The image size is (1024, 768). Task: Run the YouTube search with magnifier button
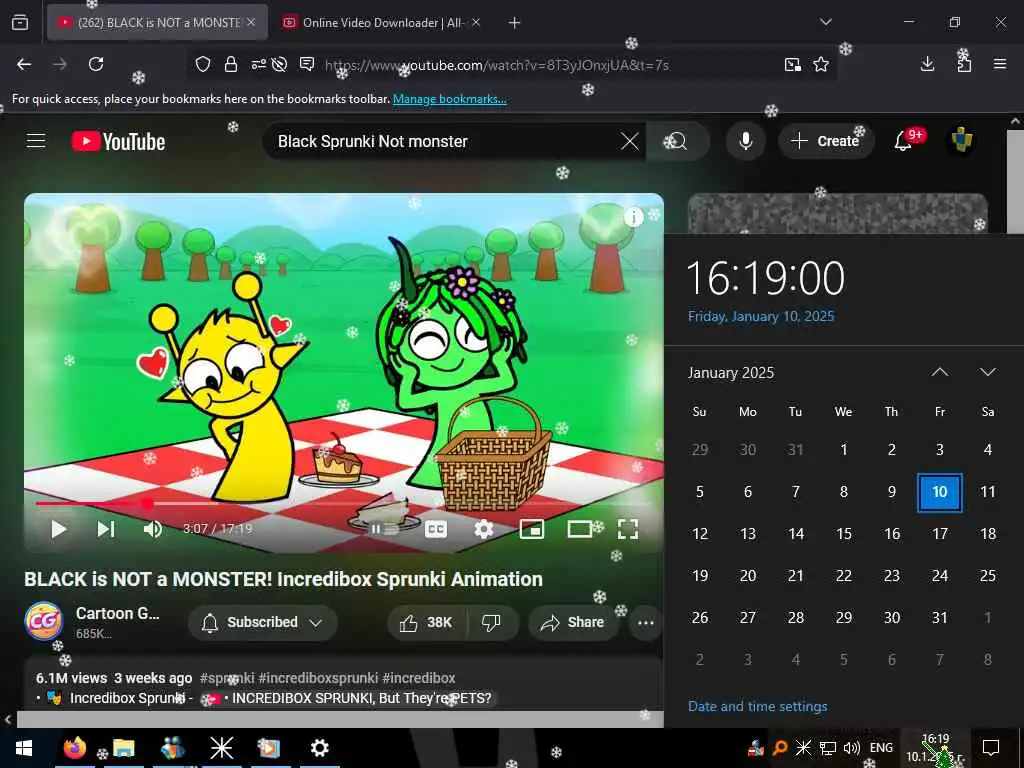pyautogui.click(x=676, y=141)
